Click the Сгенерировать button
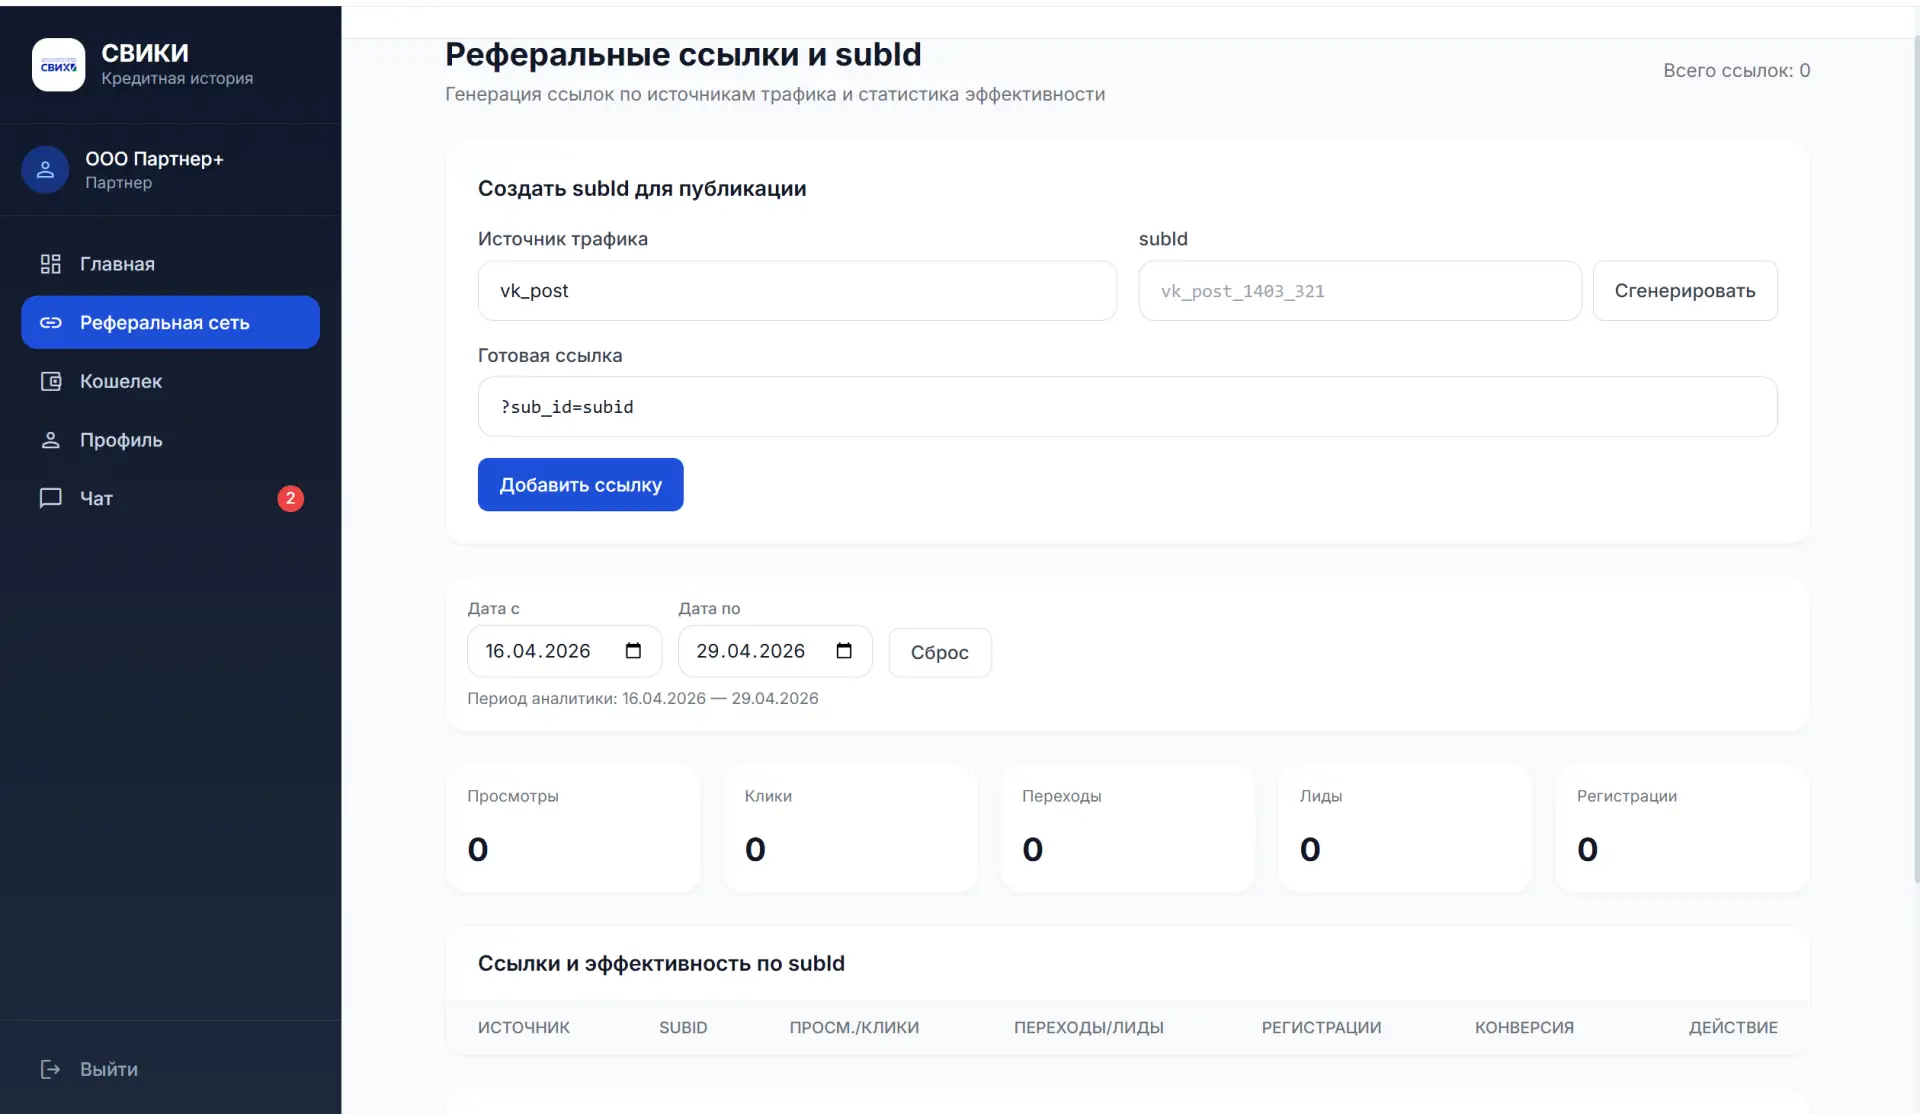Viewport: 1920px width, 1114px height. coord(1685,291)
